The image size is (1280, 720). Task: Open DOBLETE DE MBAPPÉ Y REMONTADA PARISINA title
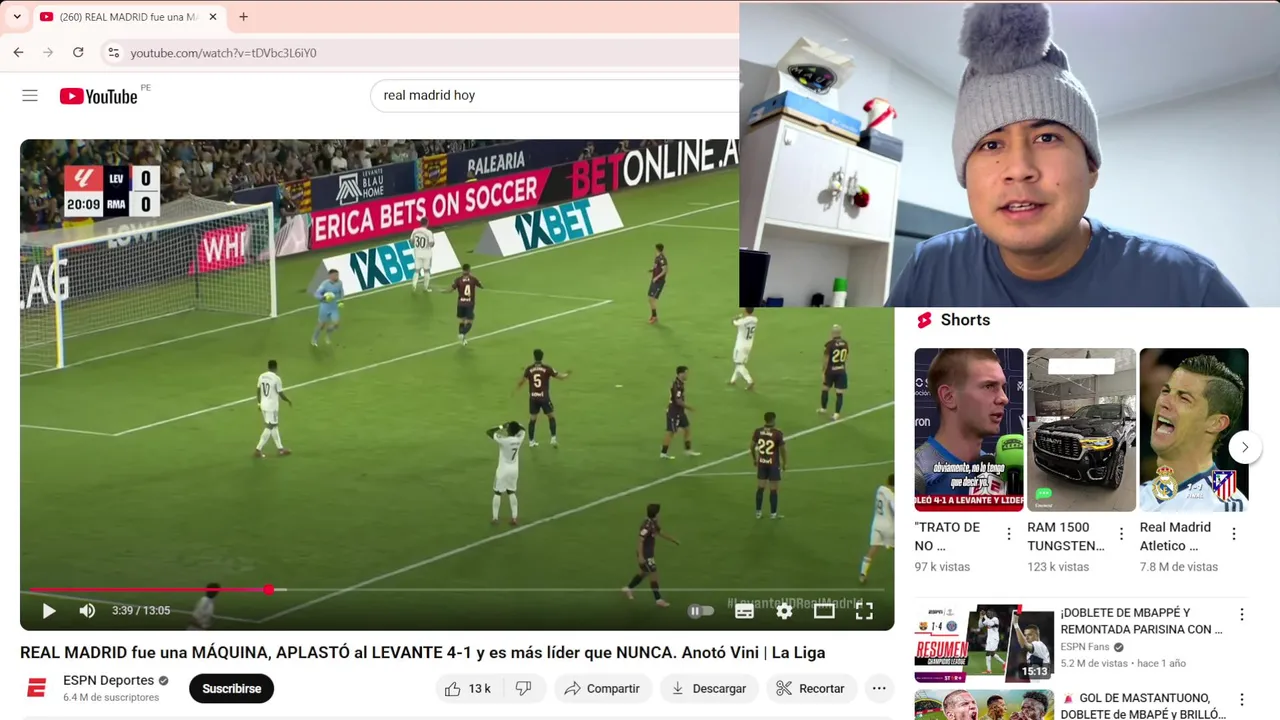tap(1142, 621)
